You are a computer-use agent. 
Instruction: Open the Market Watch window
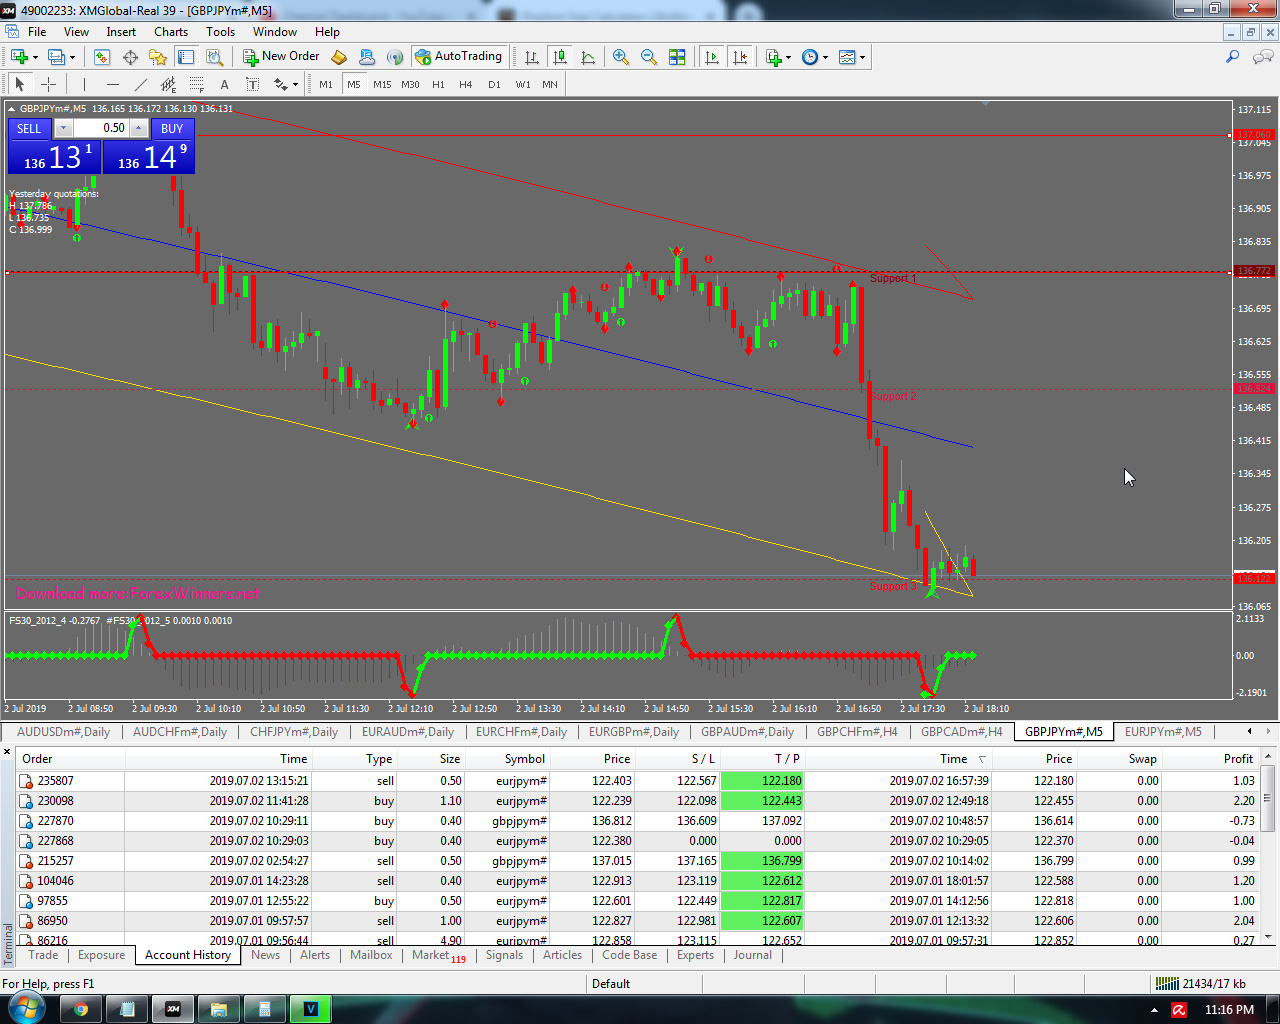click(x=102, y=57)
